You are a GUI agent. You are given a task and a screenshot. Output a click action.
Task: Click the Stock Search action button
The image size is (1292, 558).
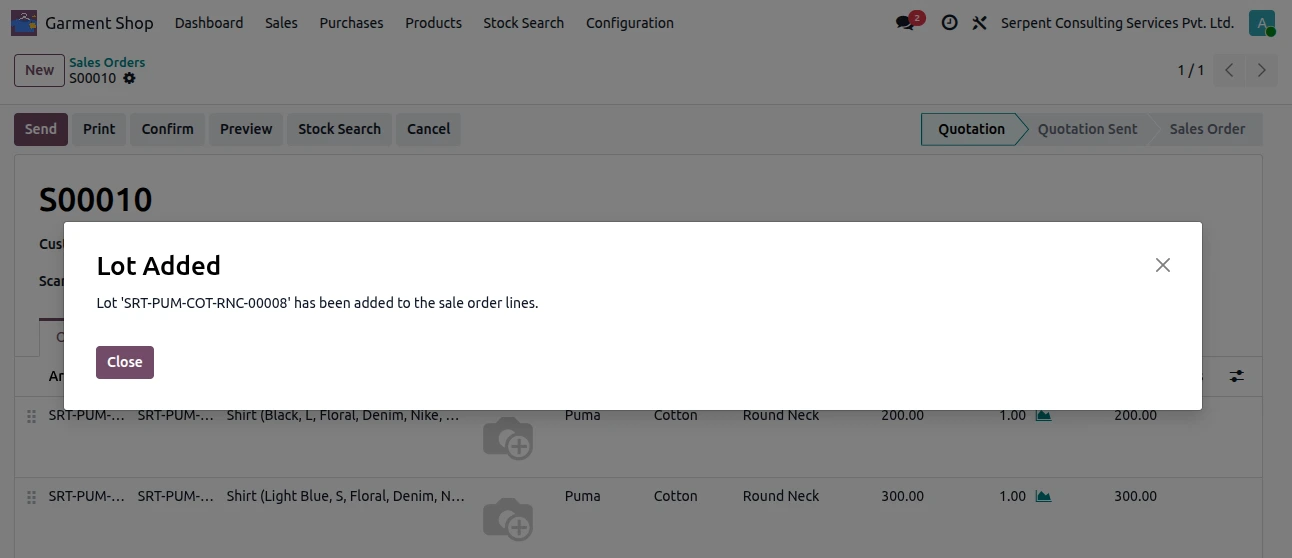point(339,129)
